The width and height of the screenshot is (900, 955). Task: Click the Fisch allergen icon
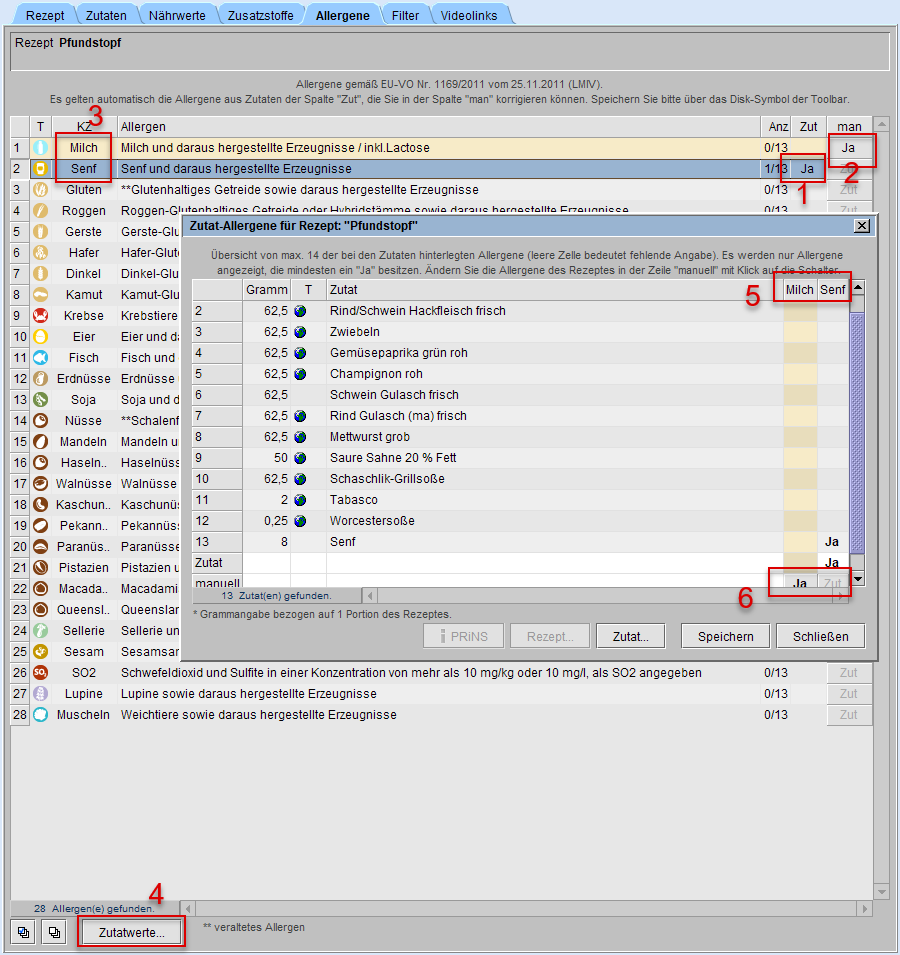pos(41,358)
